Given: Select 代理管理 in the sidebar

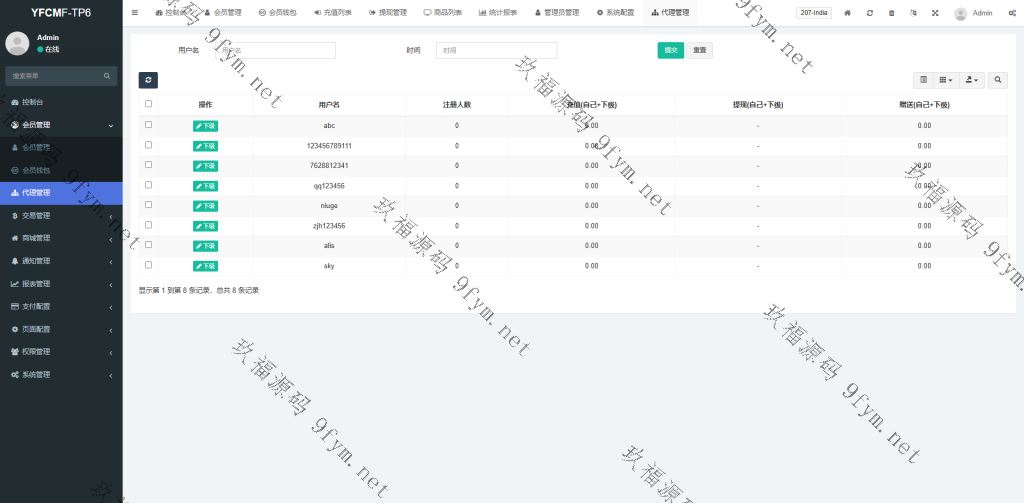Looking at the screenshot, I should (61, 193).
